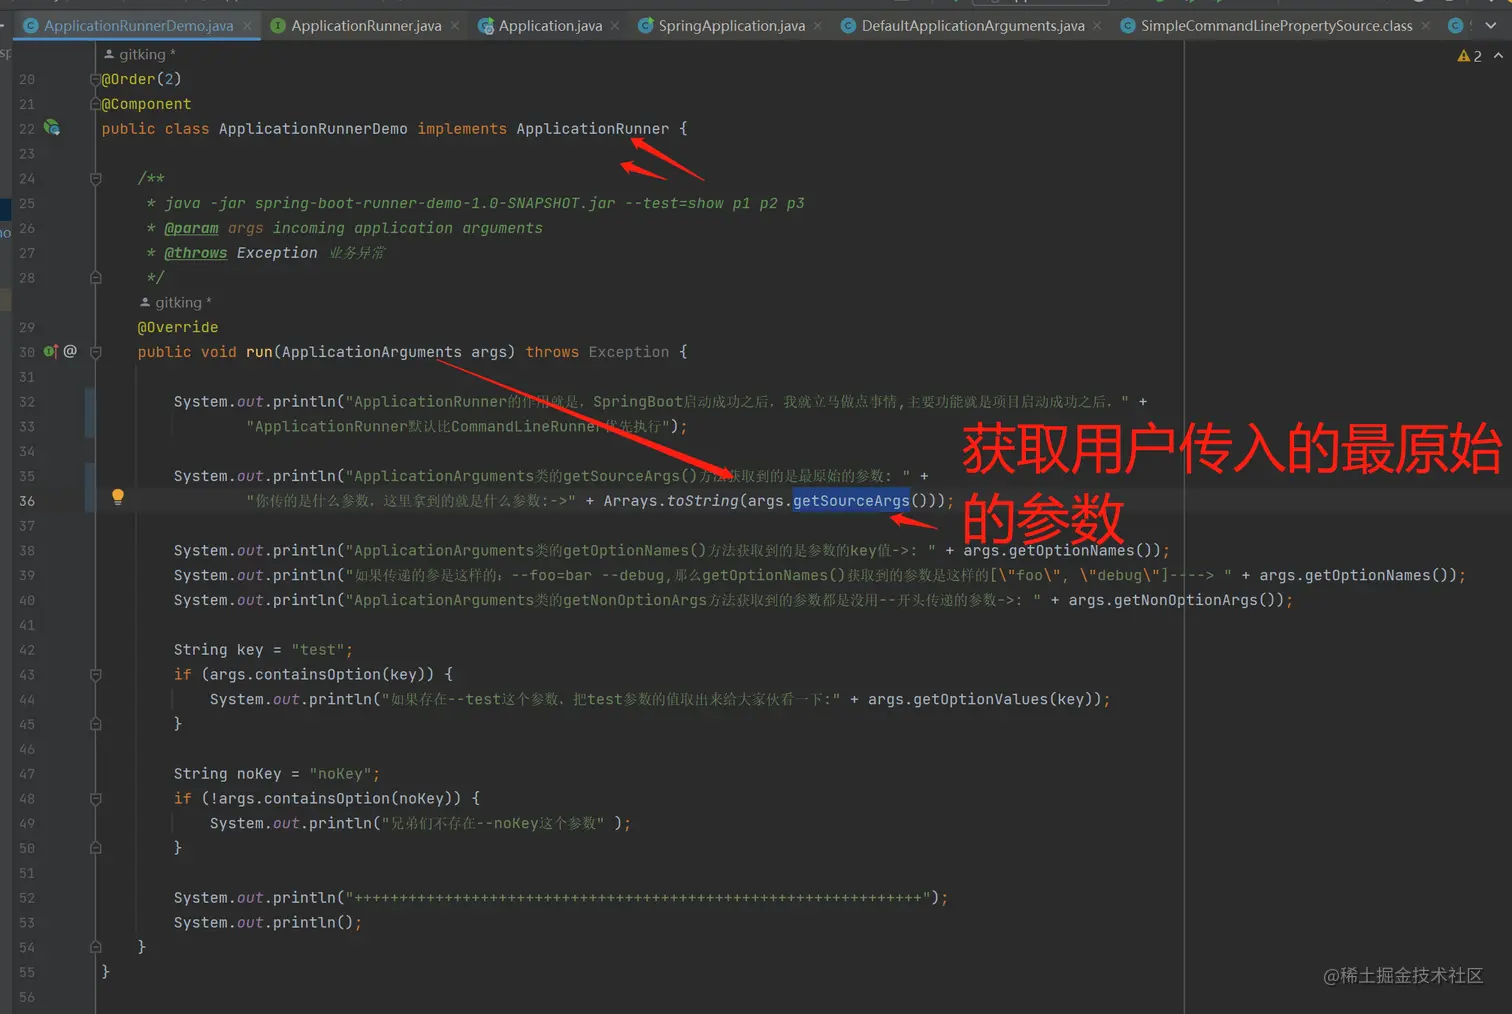Open the warnings indicator showing 2 problems
Image resolution: width=1512 pixels, height=1014 pixels.
point(1469,56)
